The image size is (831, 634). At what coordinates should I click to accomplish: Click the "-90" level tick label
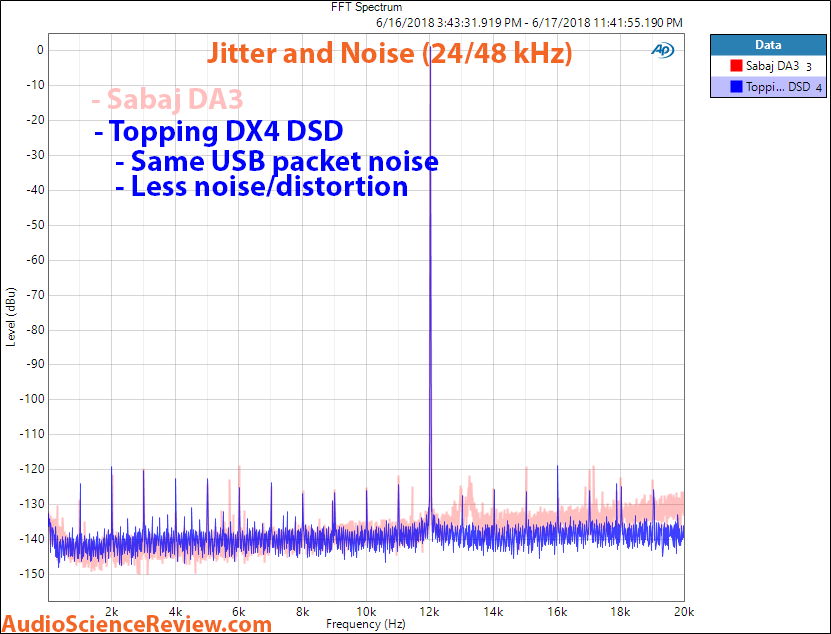[x=36, y=364]
